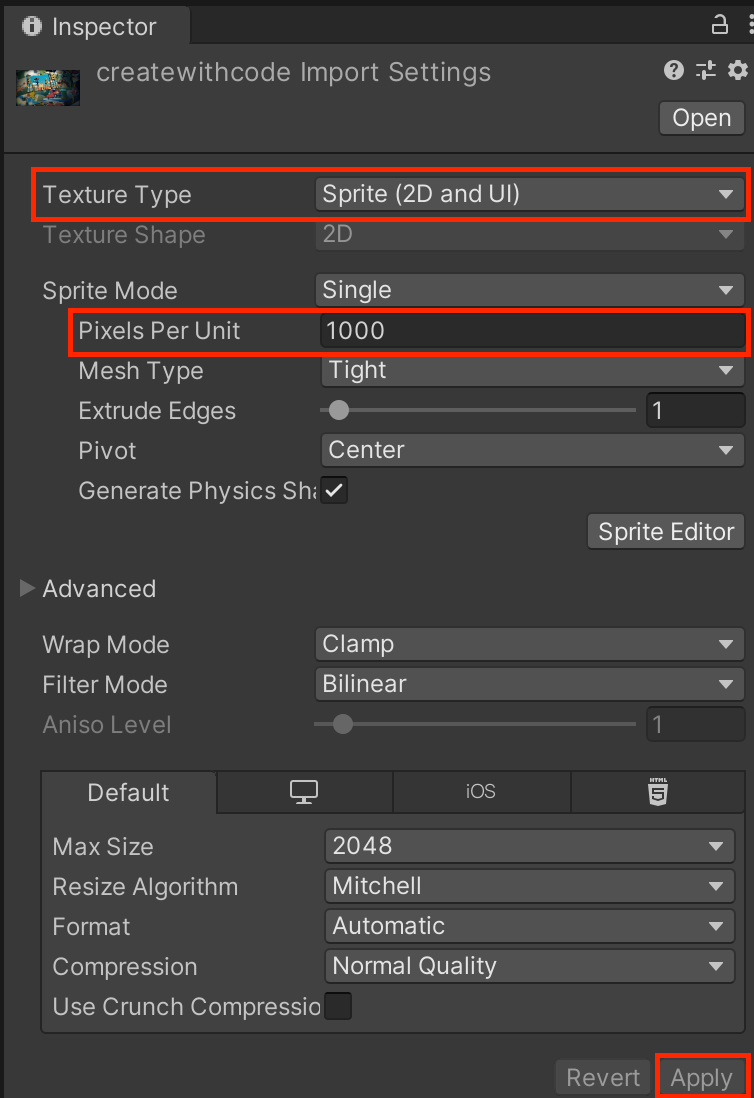Image resolution: width=754 pixels, height=1098 pixels.
Task: Open the Sprite Editor
Action: [666, 532]
